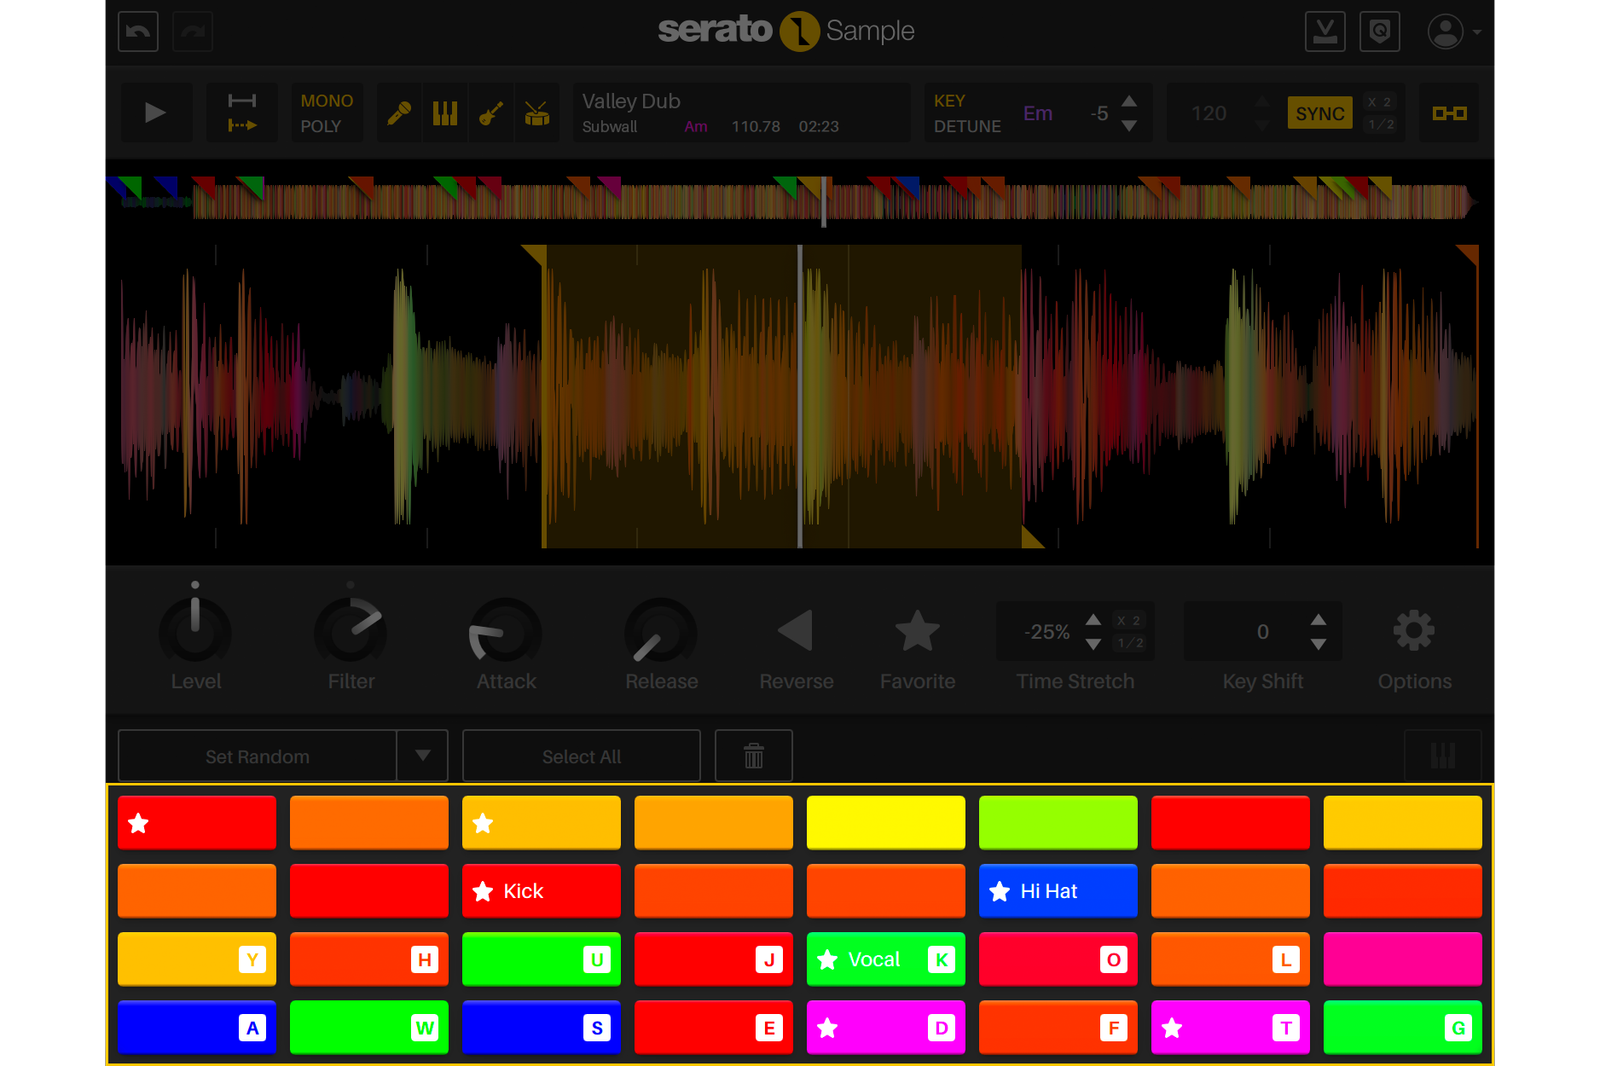Select the Keys stem piano icon
Viewport: 1600px width, 1066px height.
tap(444, 112)
